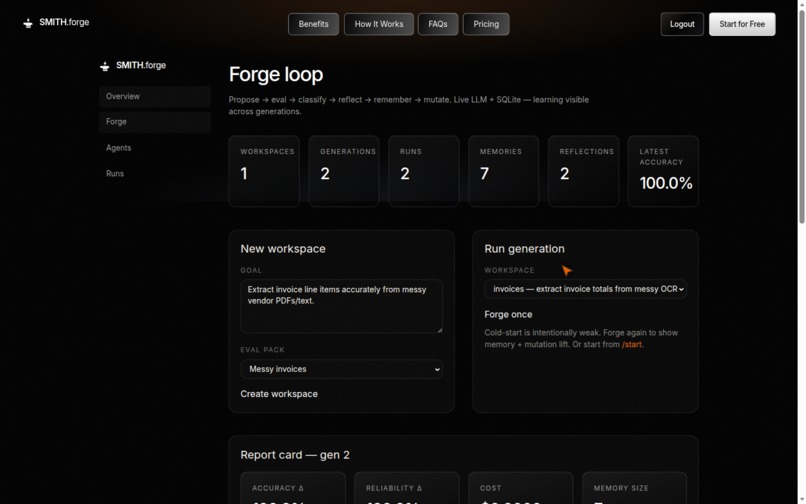Click the Cost metric label

(490, 488)
